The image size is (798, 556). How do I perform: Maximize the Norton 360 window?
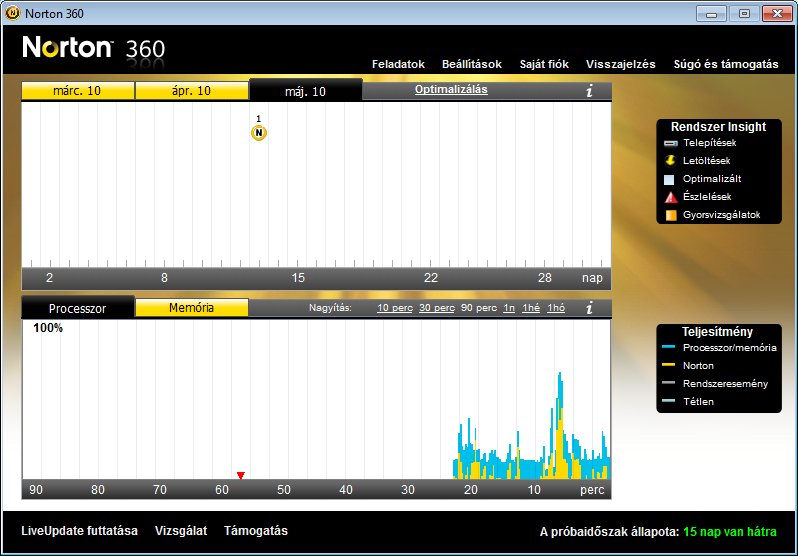tap(744, 14)
